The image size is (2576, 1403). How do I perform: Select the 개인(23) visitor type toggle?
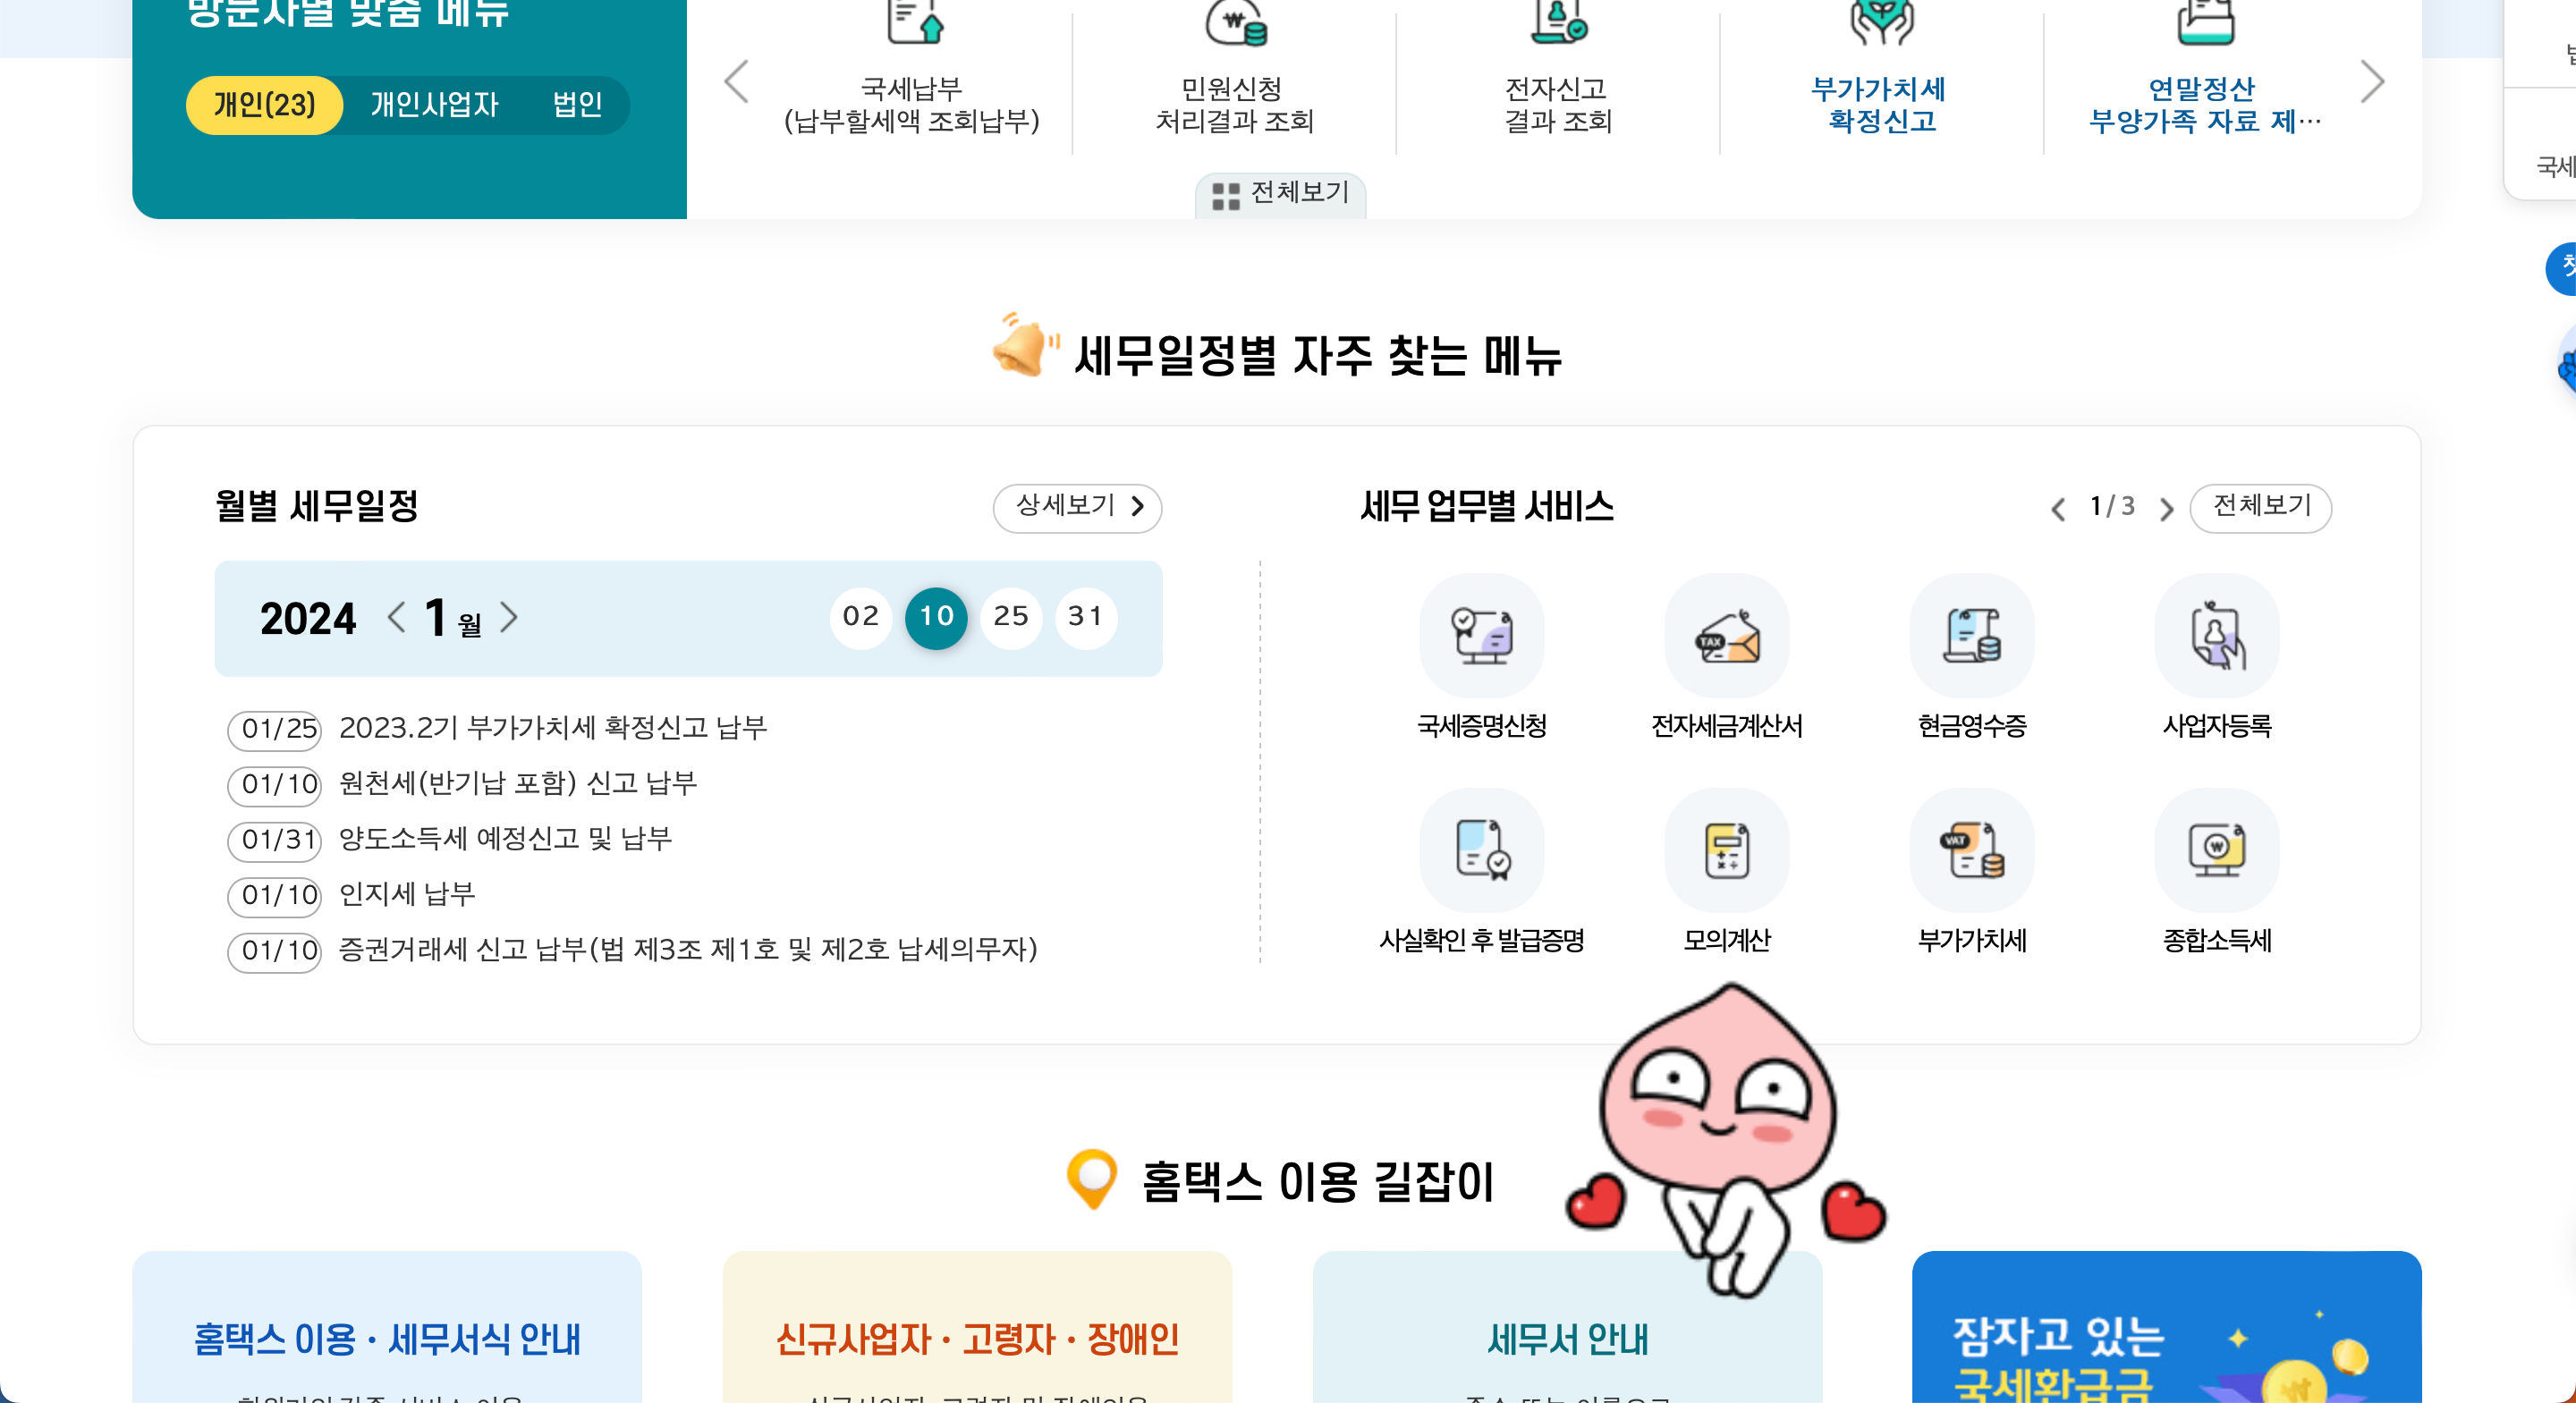point(264,104)
